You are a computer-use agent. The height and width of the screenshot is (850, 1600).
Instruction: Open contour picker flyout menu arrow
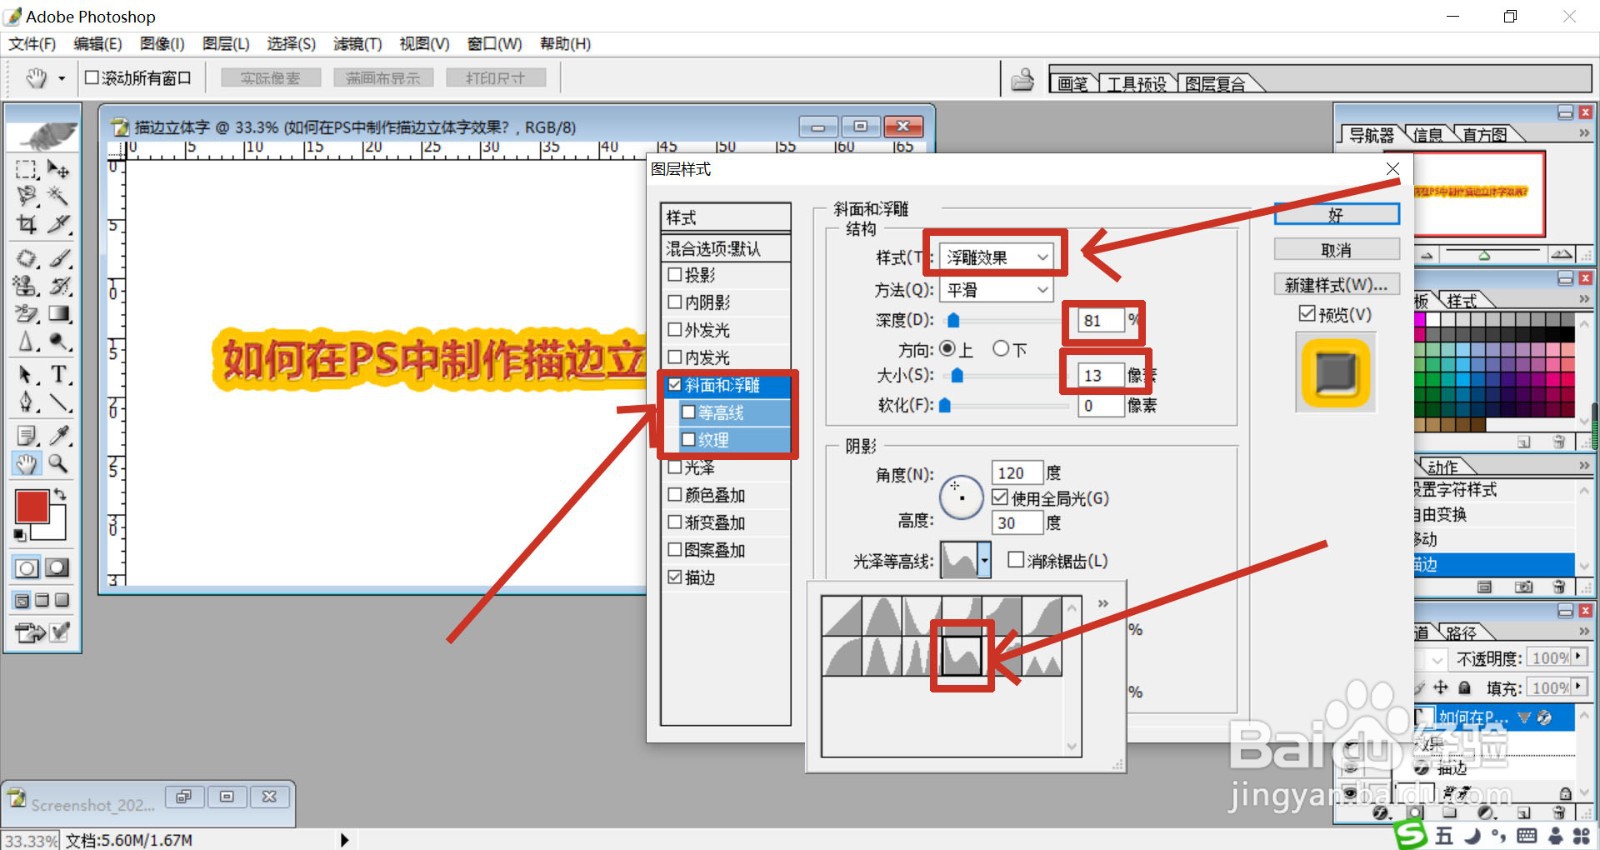1103,603
